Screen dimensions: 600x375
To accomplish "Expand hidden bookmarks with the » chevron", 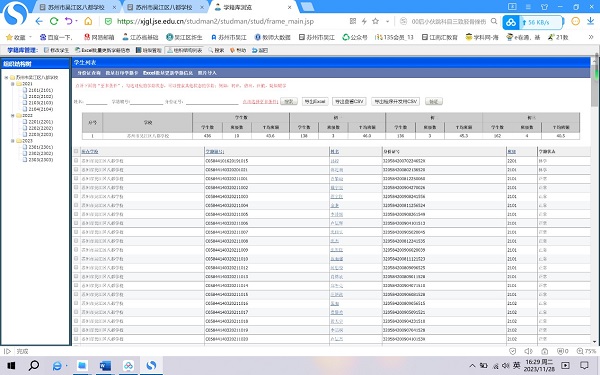I will pos(591,37).
